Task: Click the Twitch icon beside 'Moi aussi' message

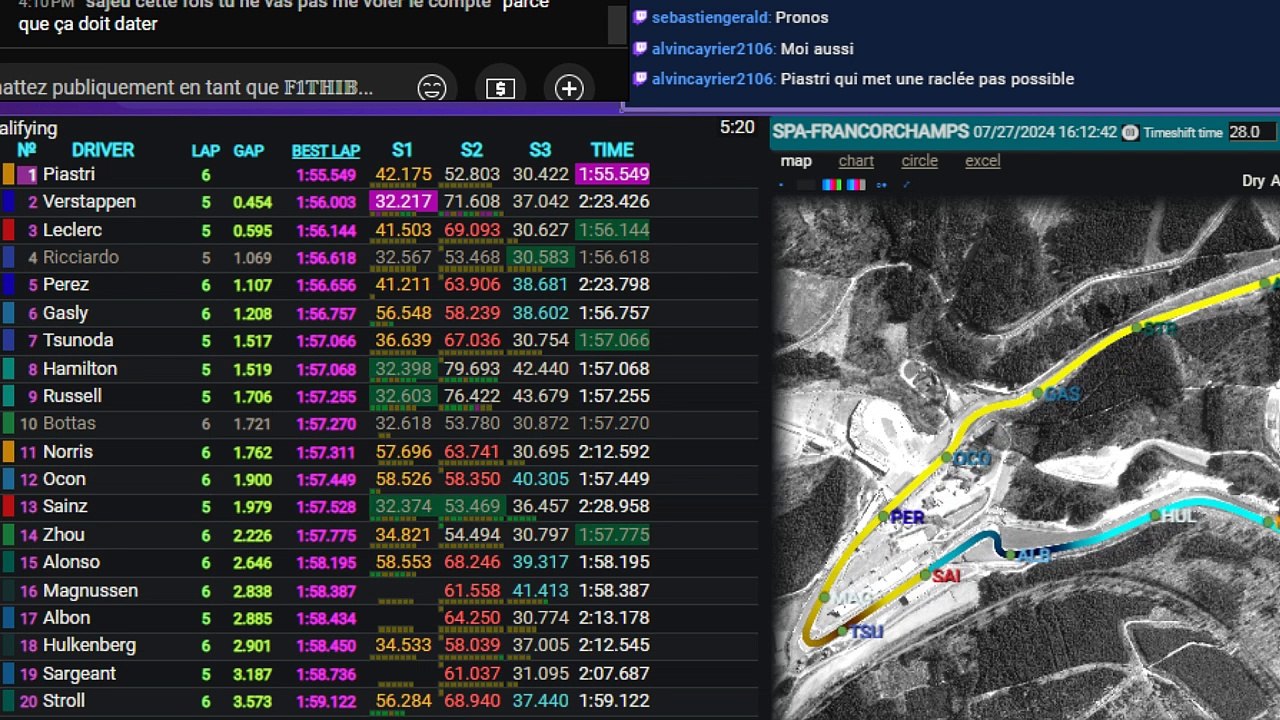Action: tap(640, 48)
